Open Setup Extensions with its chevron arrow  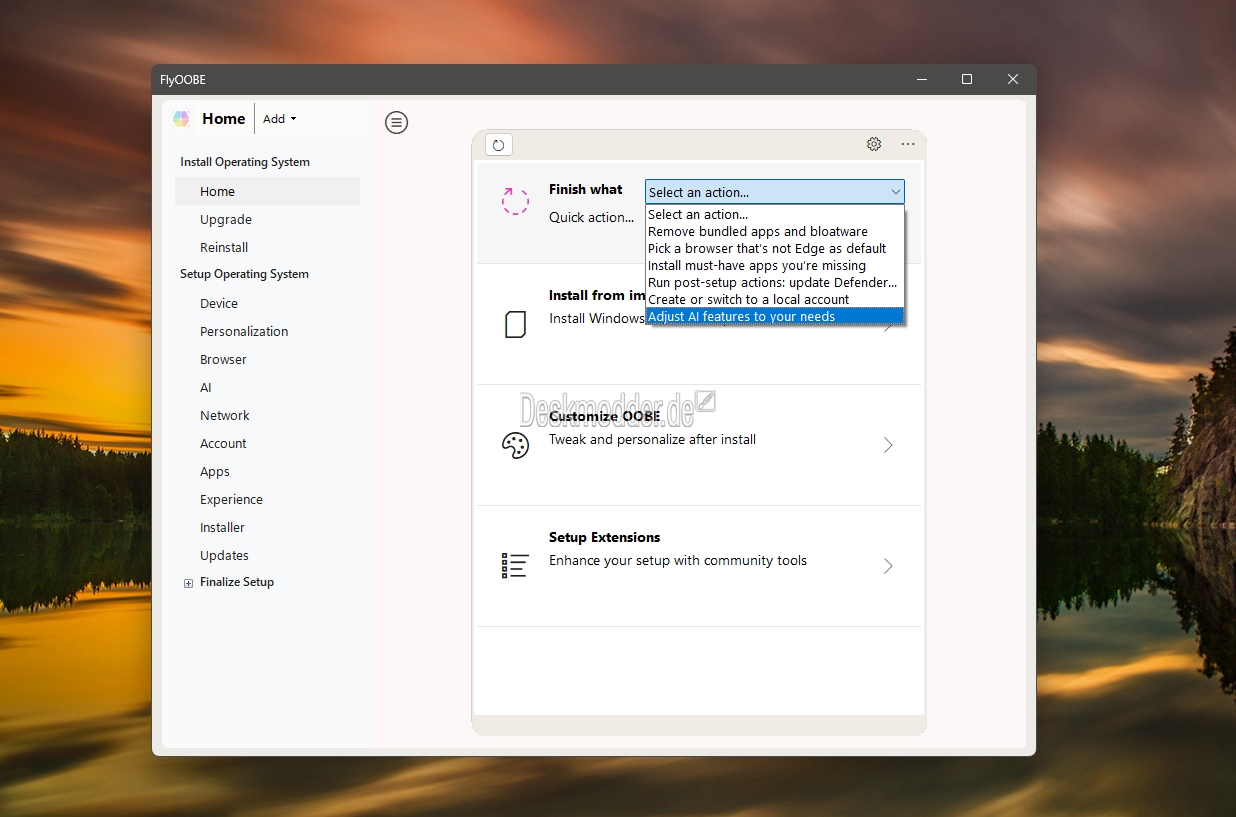click(x=887, y=566)
